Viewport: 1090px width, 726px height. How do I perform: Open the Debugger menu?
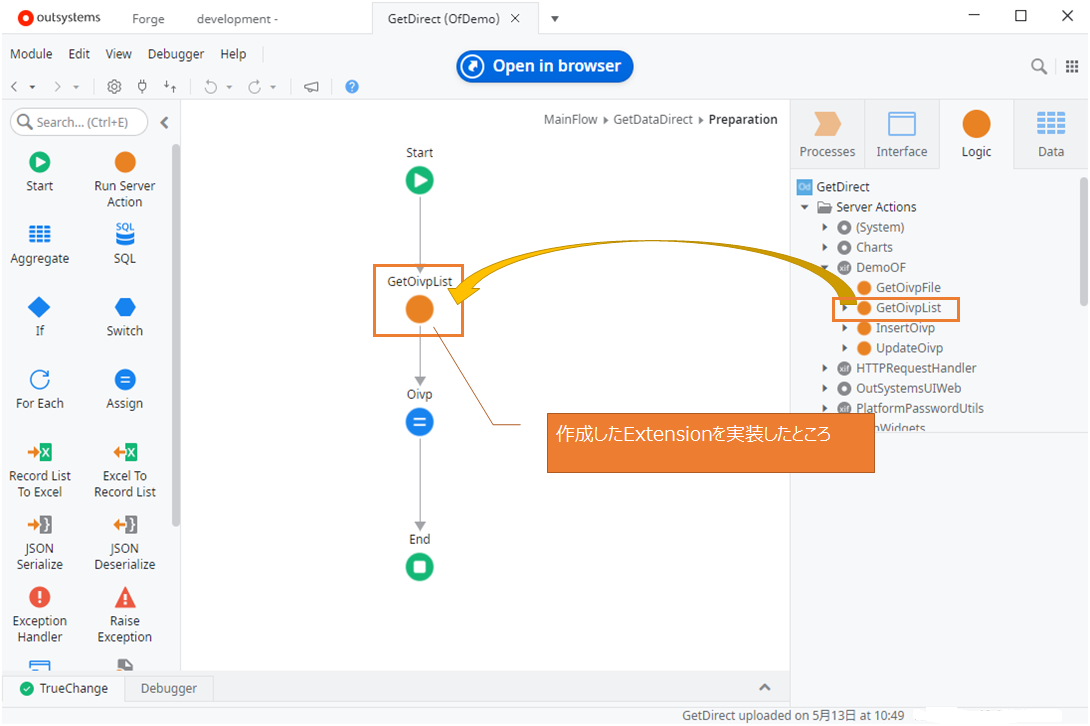[175, 54]
